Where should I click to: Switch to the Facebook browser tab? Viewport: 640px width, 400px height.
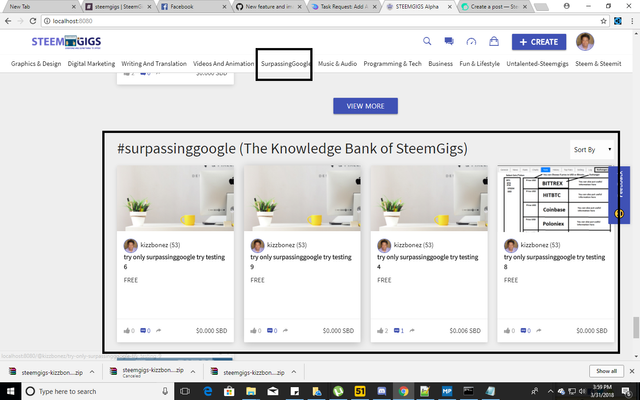point(193,7)
